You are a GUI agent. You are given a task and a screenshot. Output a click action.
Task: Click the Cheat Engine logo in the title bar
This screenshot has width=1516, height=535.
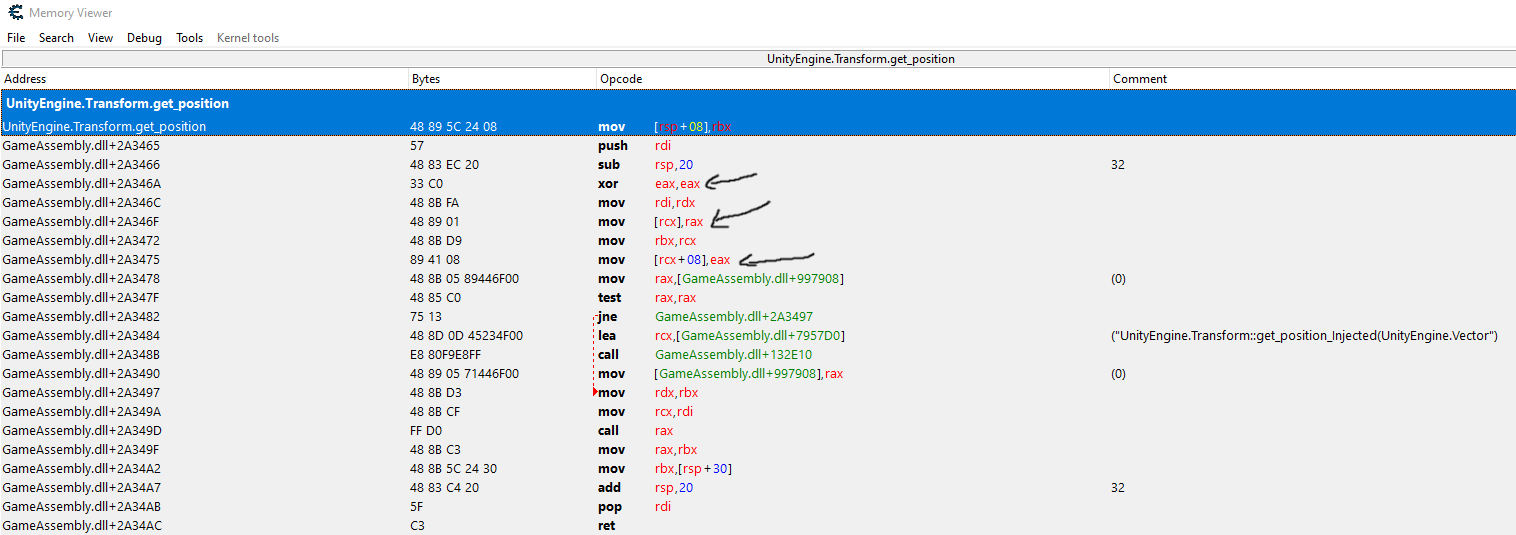16,13
